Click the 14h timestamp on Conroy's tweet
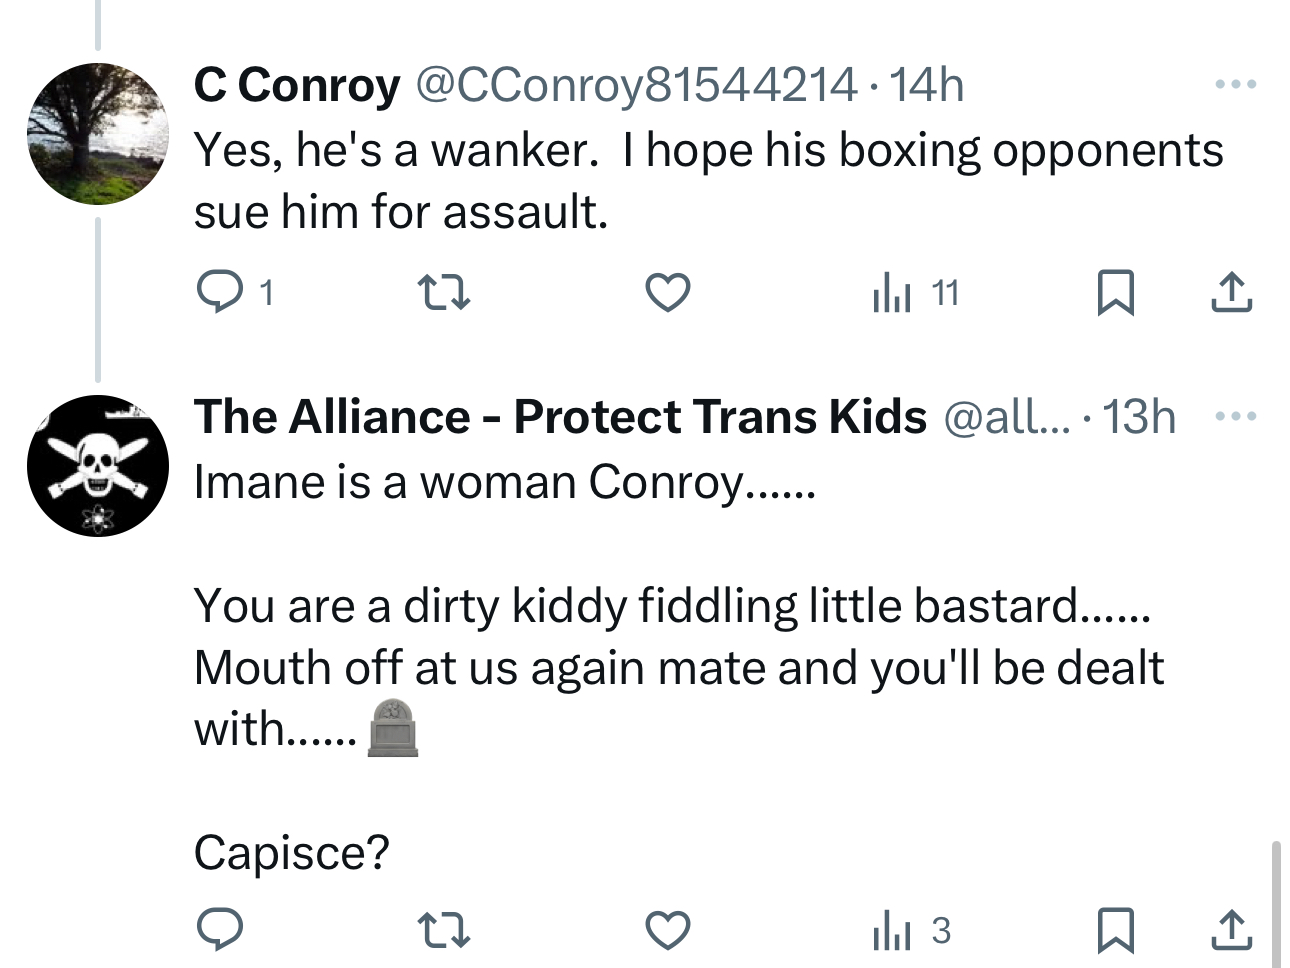The image size is (1290, 968). [x=926, y=85]
